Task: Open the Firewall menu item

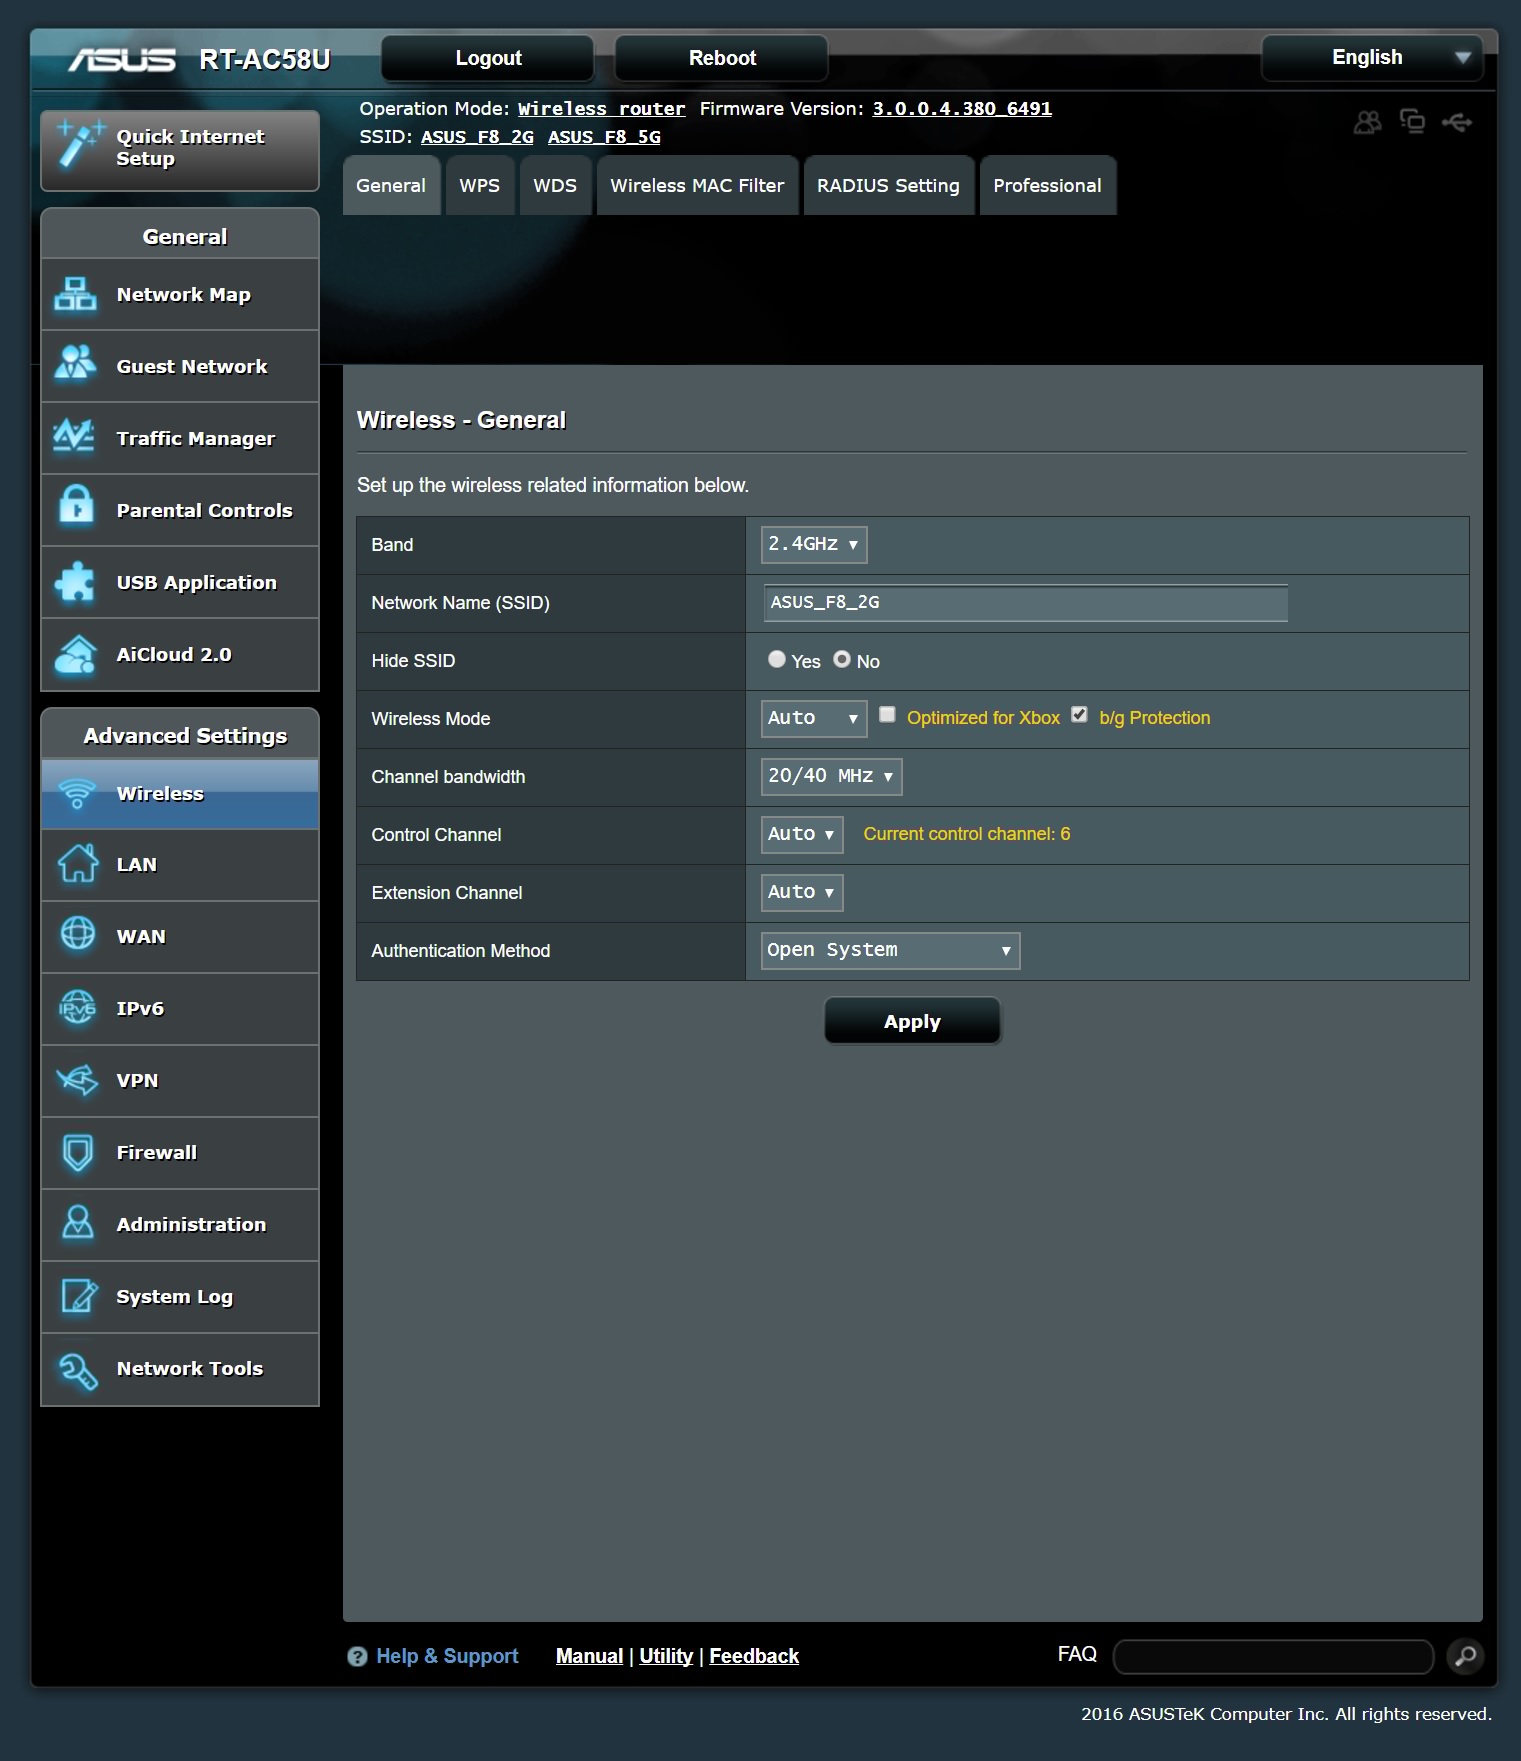Action: [180, 1152]
